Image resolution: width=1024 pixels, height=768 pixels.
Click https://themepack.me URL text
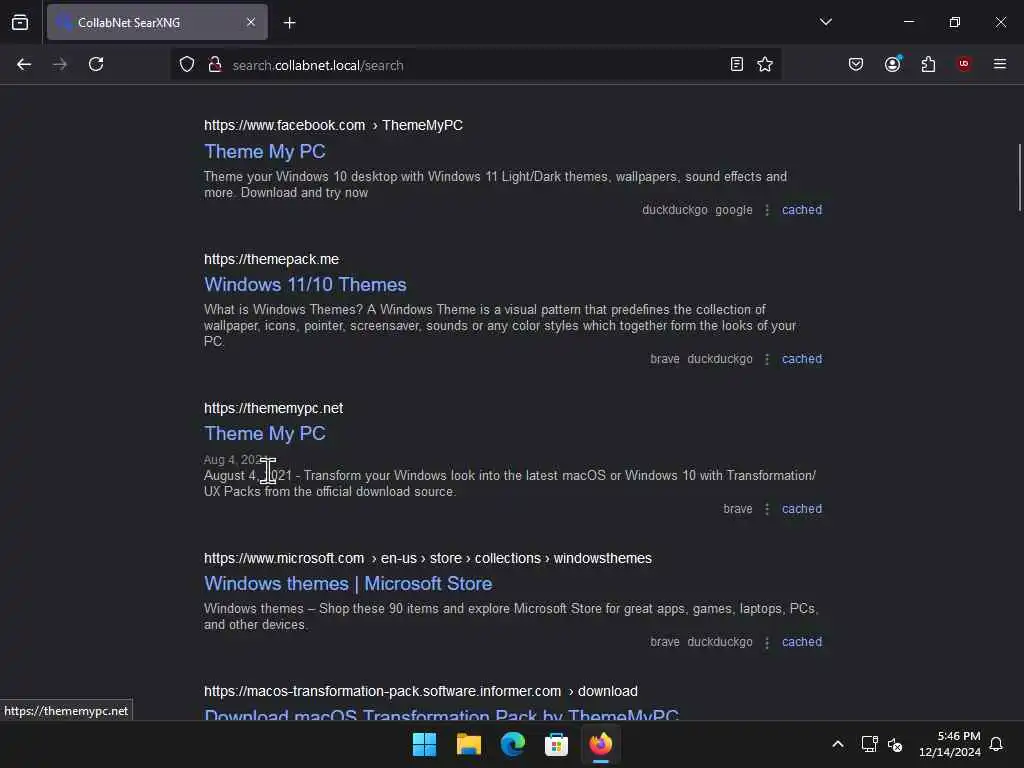(271, 259)
